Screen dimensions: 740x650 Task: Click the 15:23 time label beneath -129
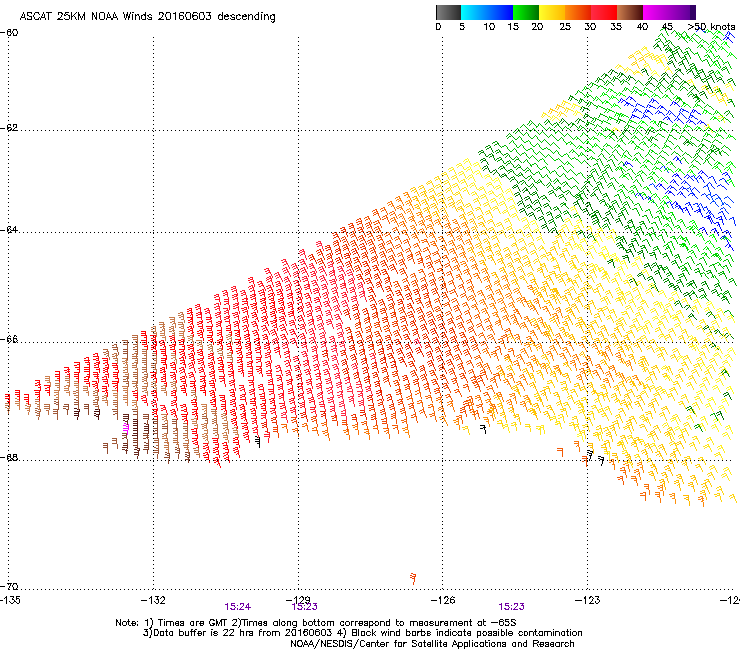304,607
